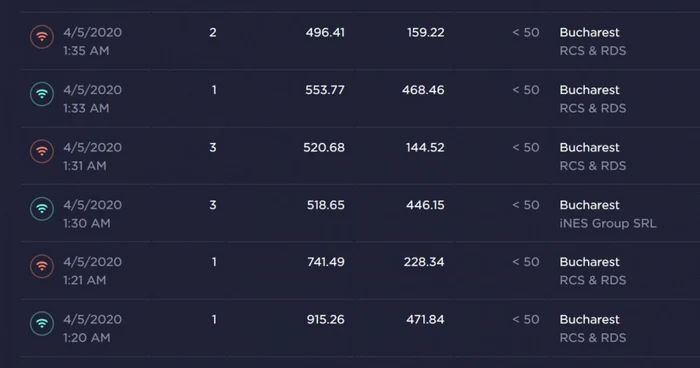Click the teal Wi-Fi icon for 1:30 AM test
Screen dimensions: 700x368
[x=42, y=209]
